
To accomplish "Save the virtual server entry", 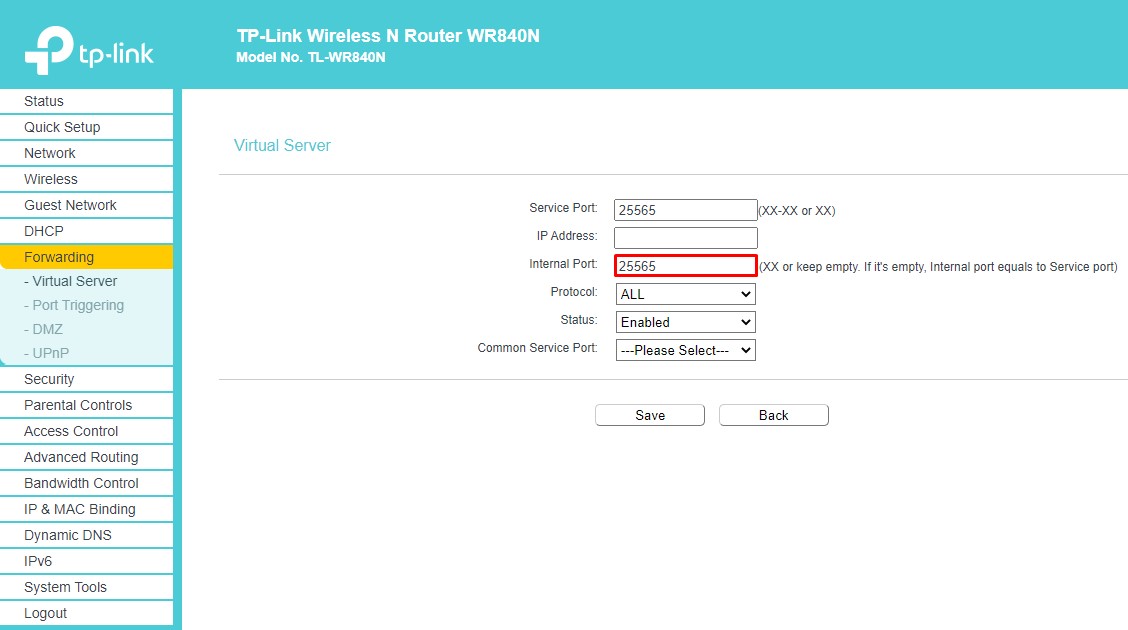I will (x=650, y=415).
